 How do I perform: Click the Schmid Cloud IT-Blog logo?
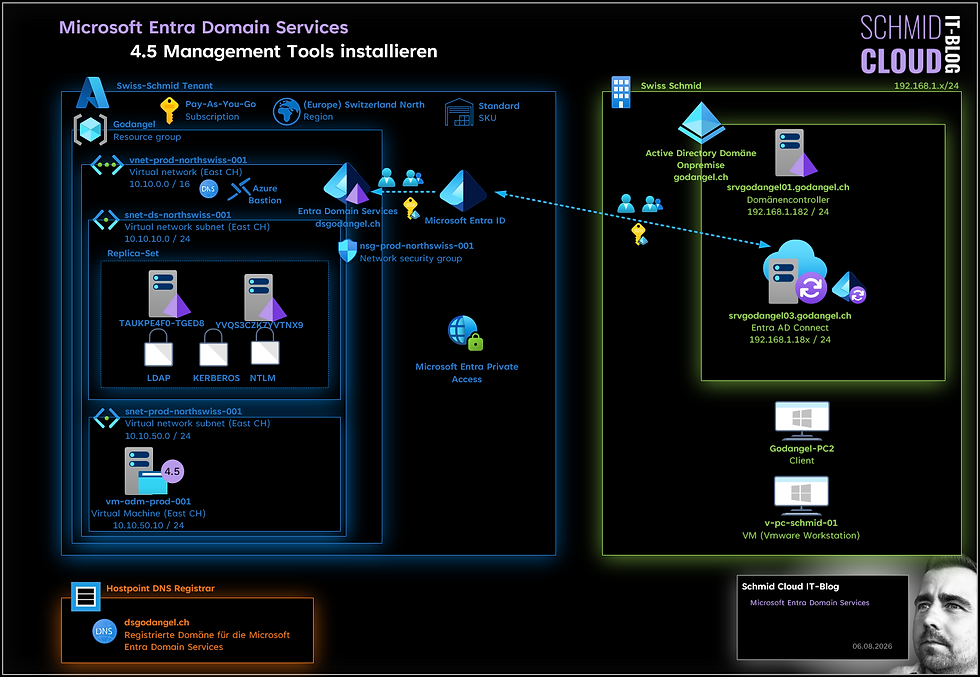[910, 44]
